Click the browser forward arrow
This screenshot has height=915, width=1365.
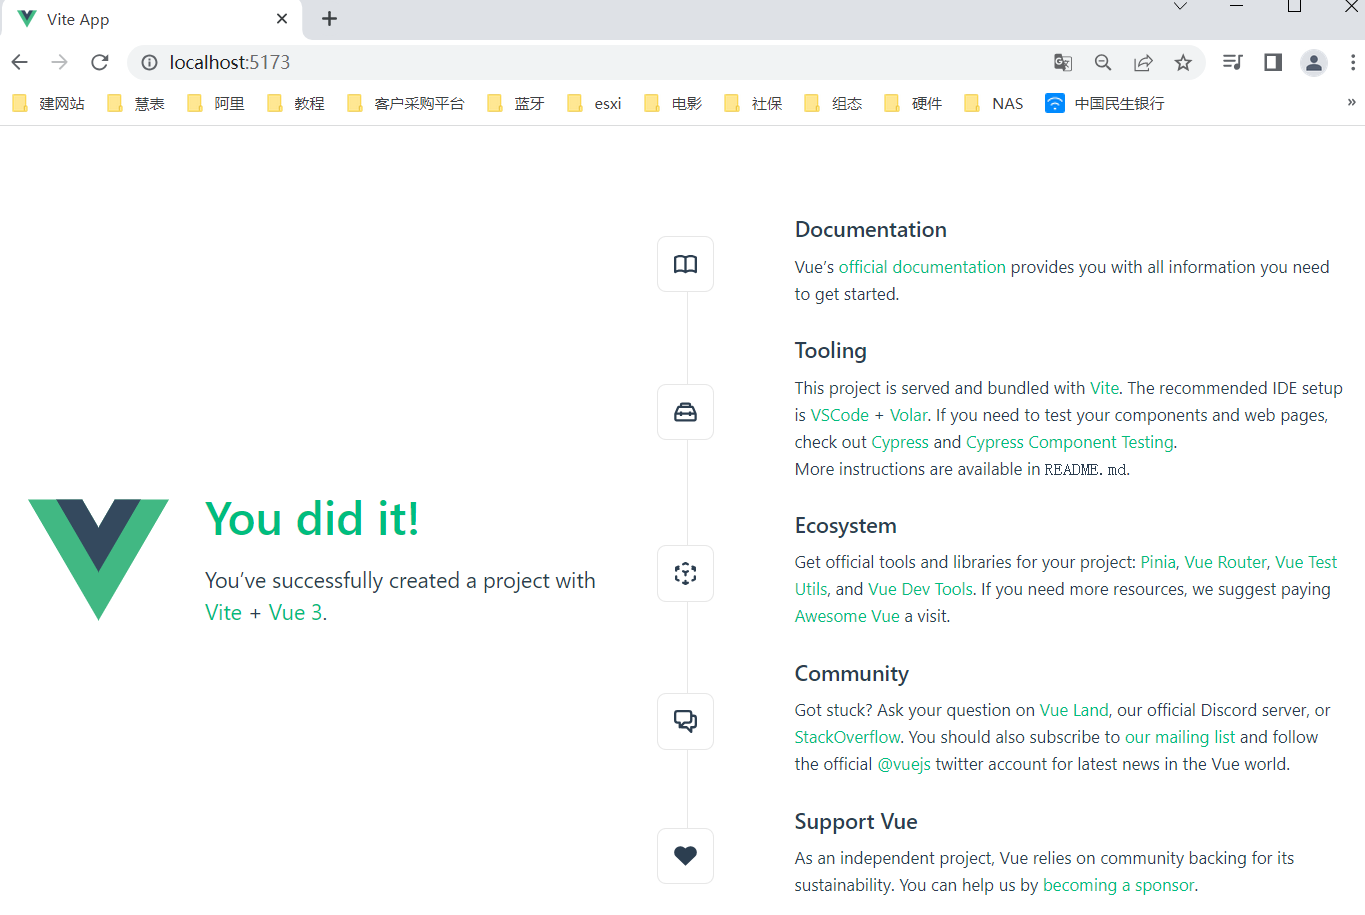point(60,62)
